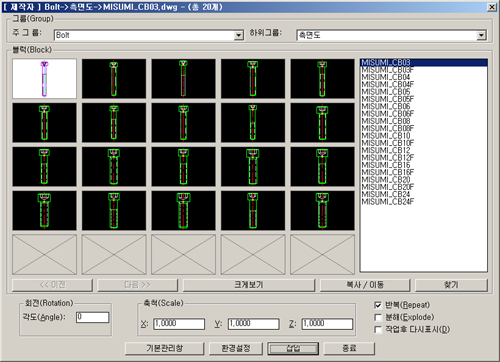Click the 크게보기 enlarge view button
The width and height of the screenshot is (500, 362).
[249, 285]
